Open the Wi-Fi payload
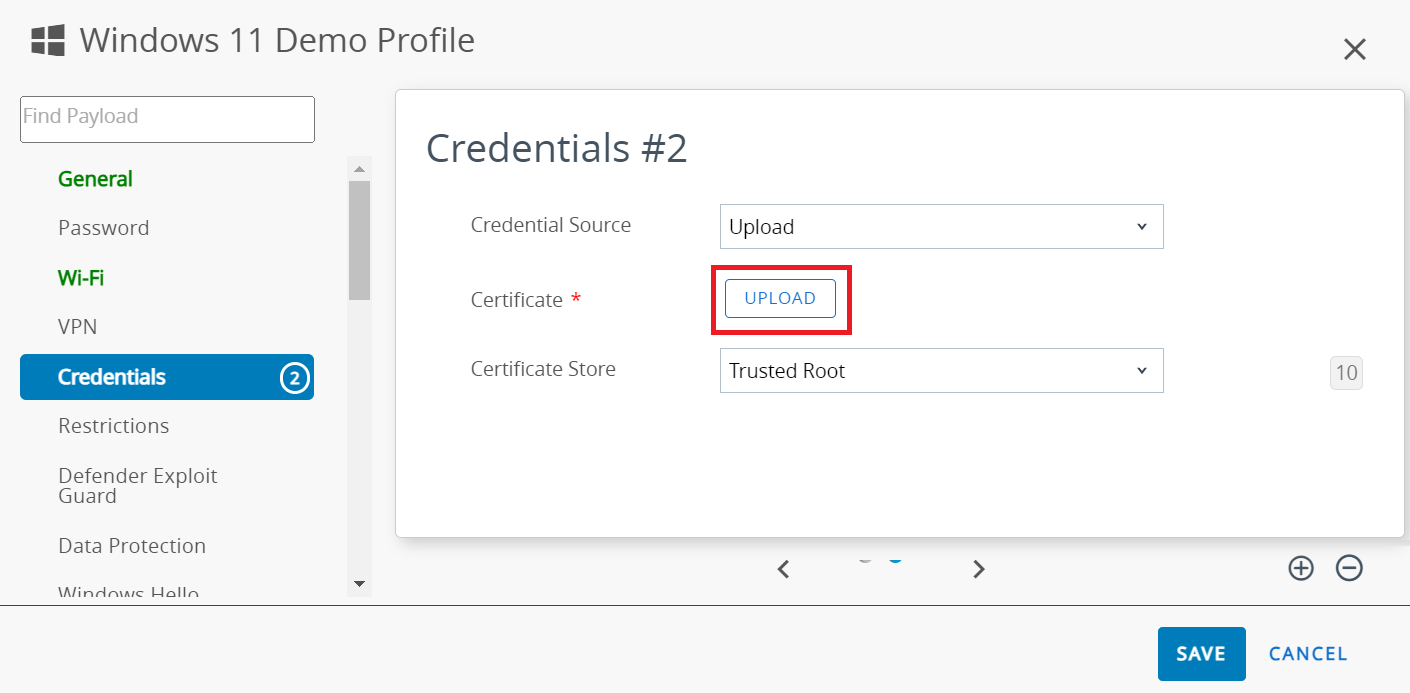Image resolution: width=1410 pixels, height=693 pixels. click(81, 278)
